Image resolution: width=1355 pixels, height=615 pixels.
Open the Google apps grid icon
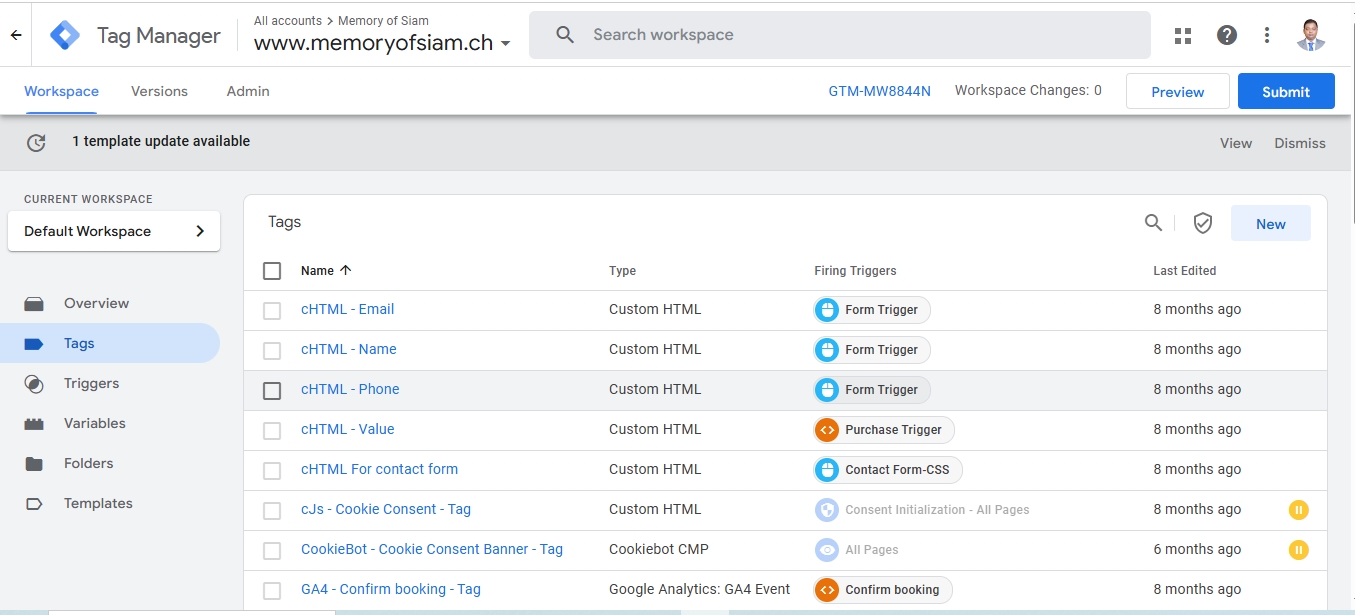[1183, 35]
